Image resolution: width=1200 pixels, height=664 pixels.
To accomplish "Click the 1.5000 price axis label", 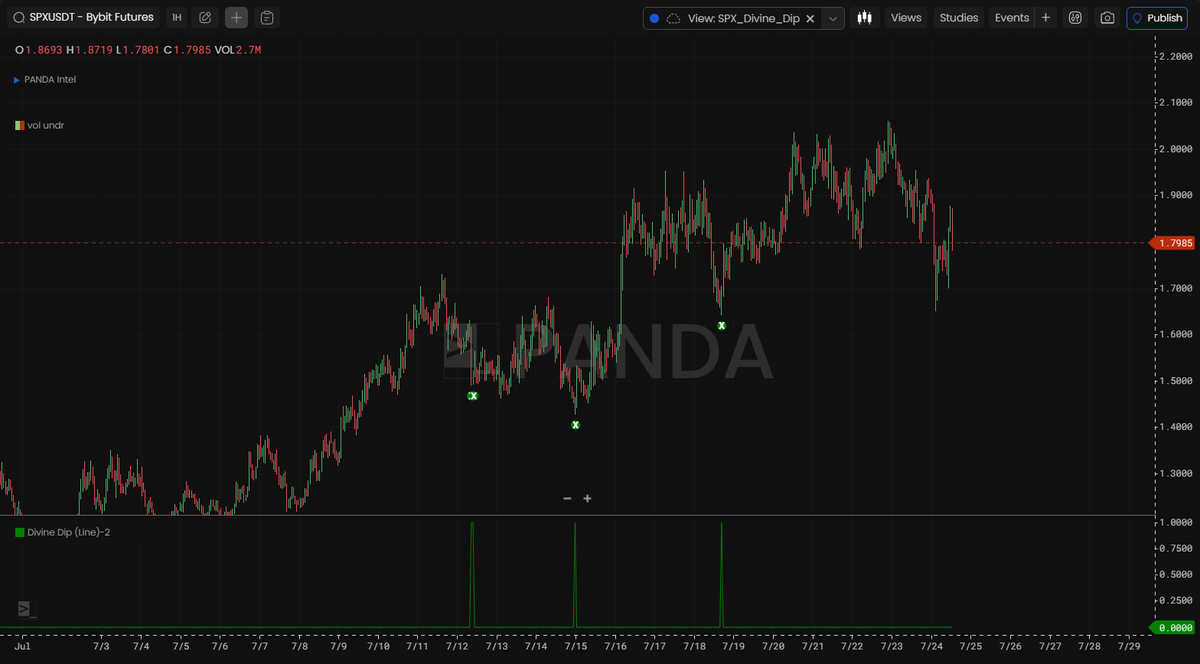I will click(x=1175, y=381).
